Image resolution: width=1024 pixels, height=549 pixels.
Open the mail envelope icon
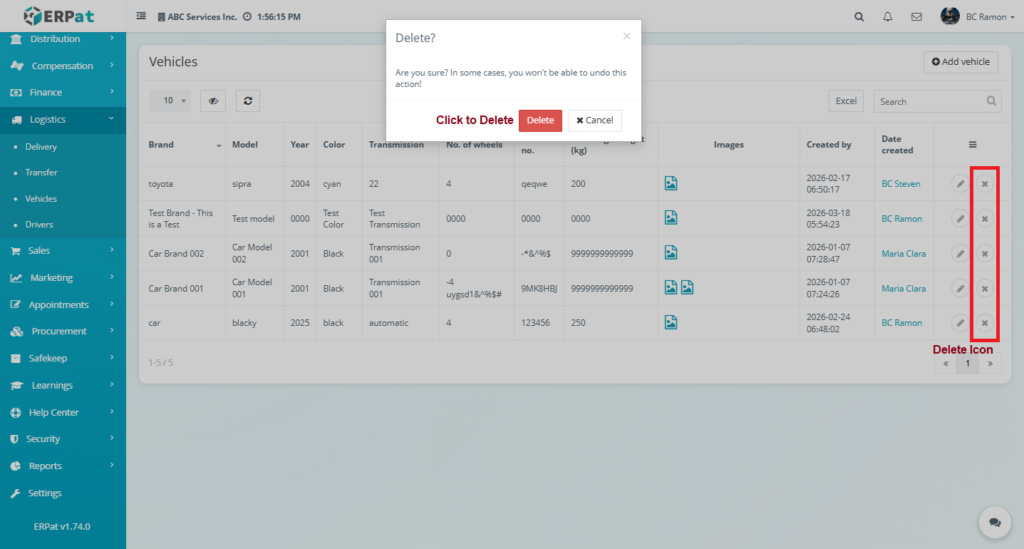tap(916, 17)
